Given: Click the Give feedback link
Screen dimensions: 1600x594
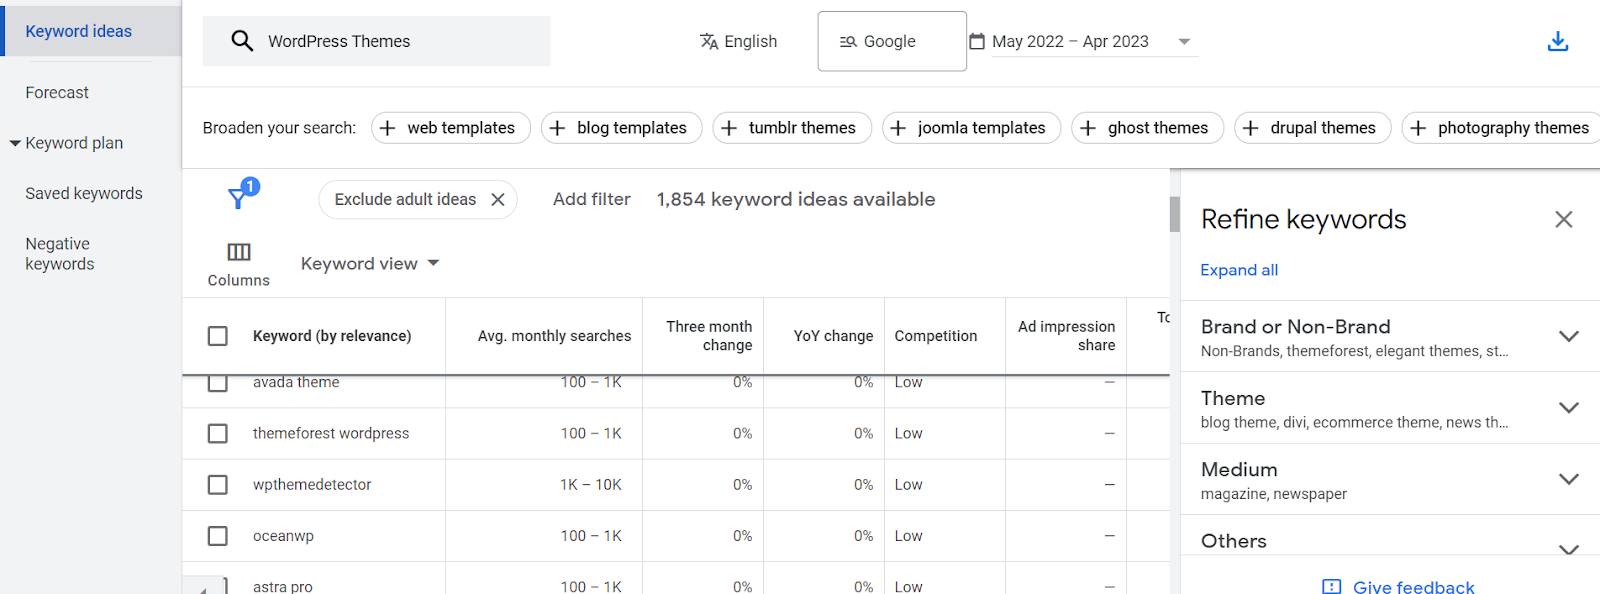Looking at the screenshot, I should tap(1413, 587).
